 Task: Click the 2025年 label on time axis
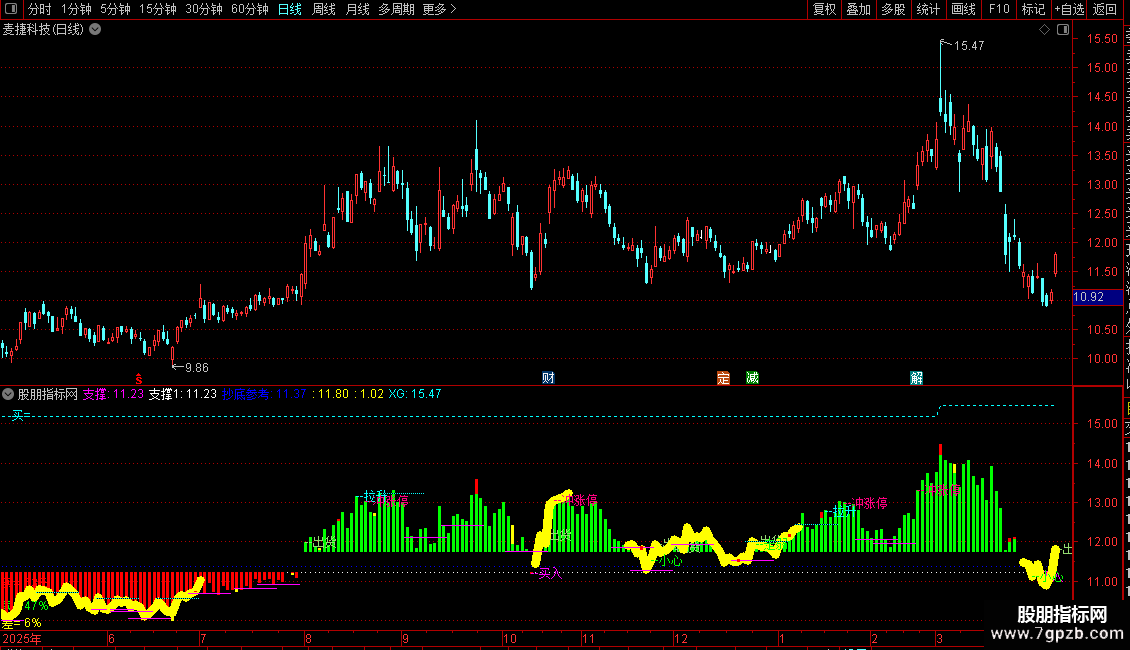click(x=22, y=638)
